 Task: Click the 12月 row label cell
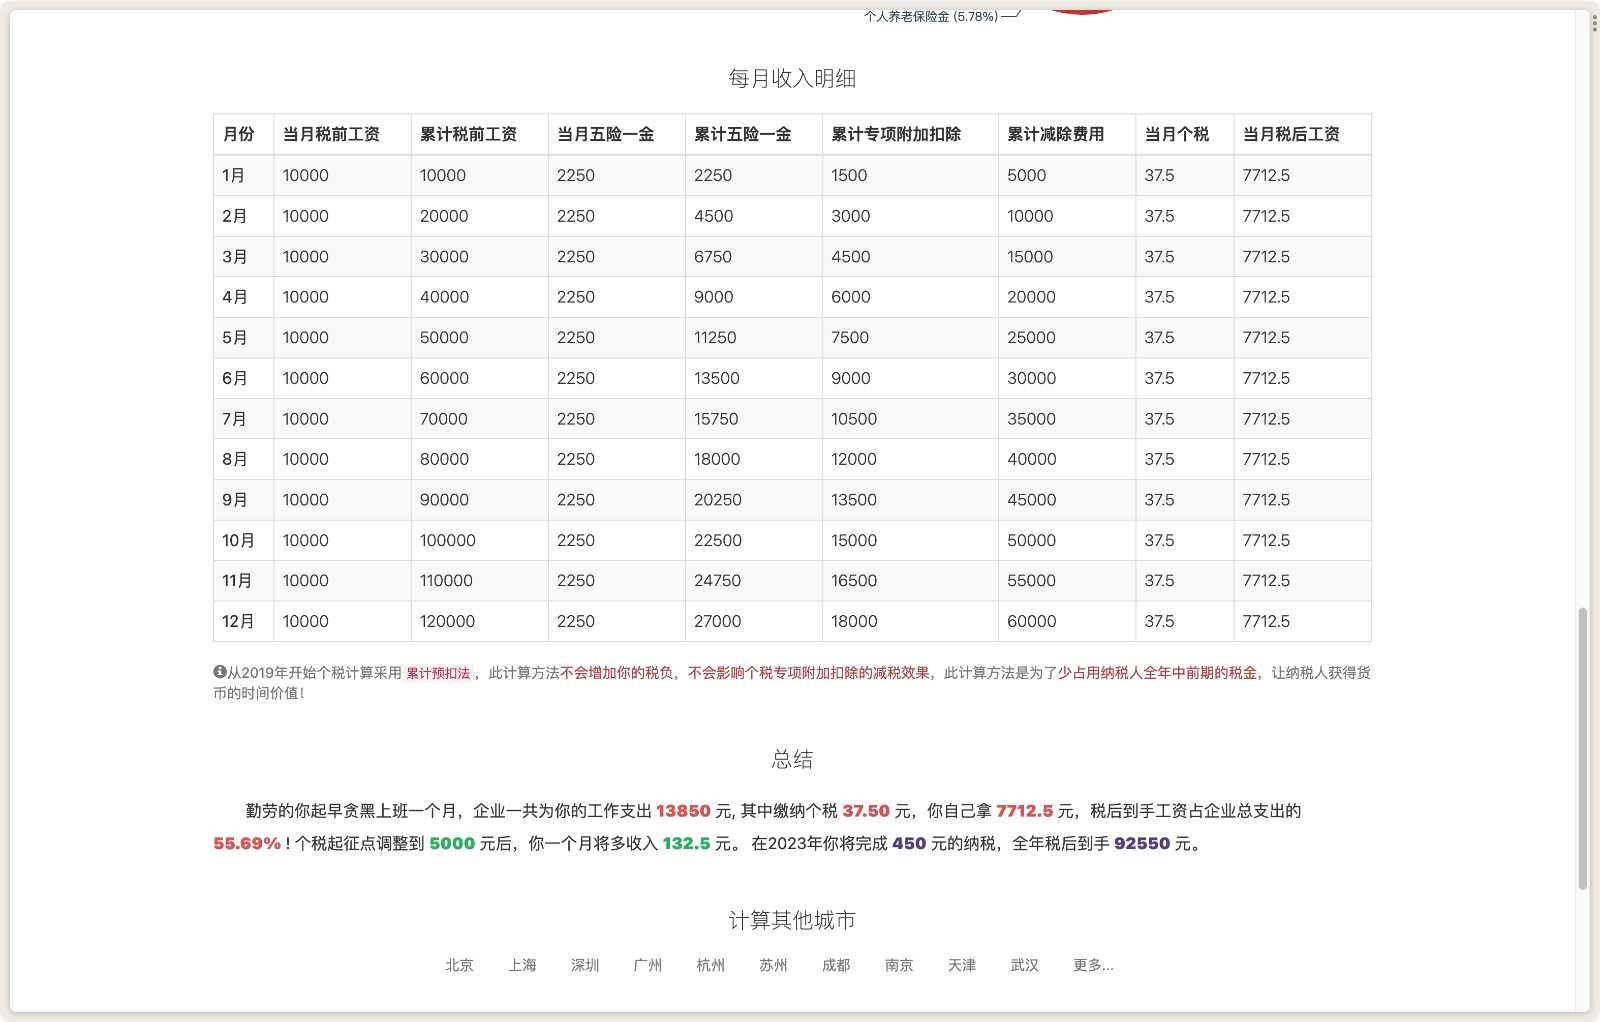[239, 621]
